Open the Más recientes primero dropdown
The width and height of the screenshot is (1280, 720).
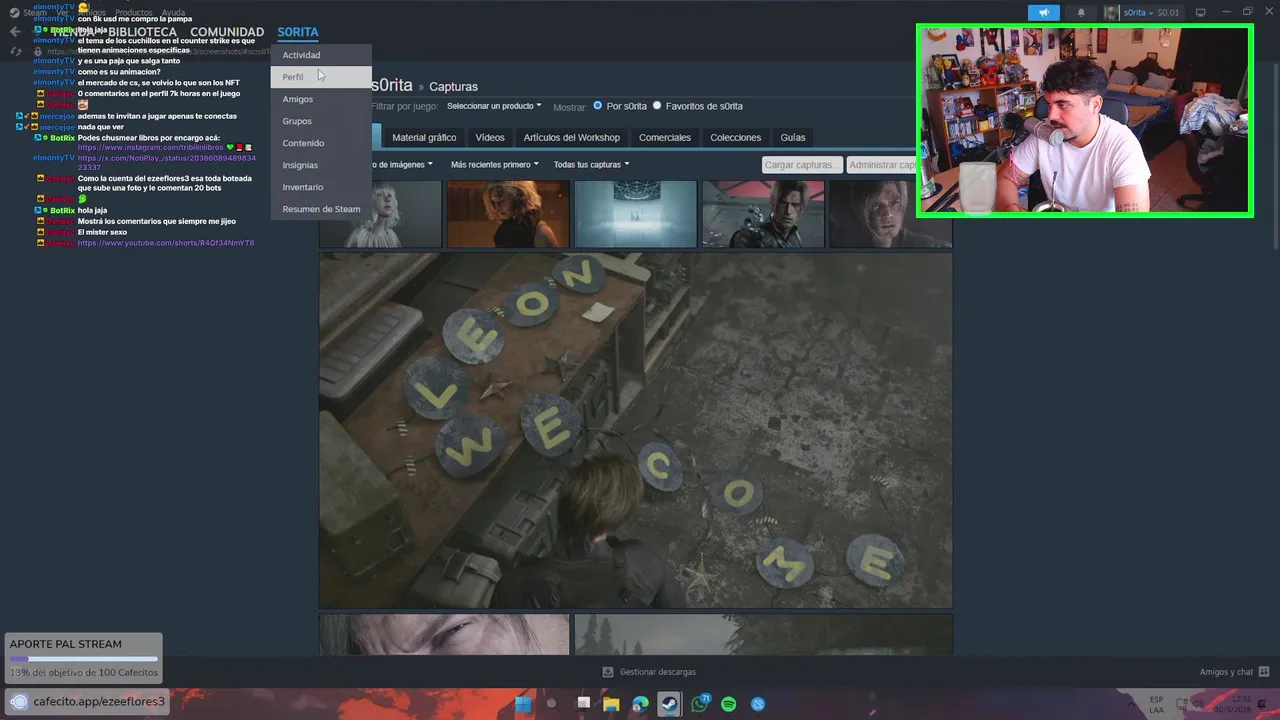click(x=494, y=164)
